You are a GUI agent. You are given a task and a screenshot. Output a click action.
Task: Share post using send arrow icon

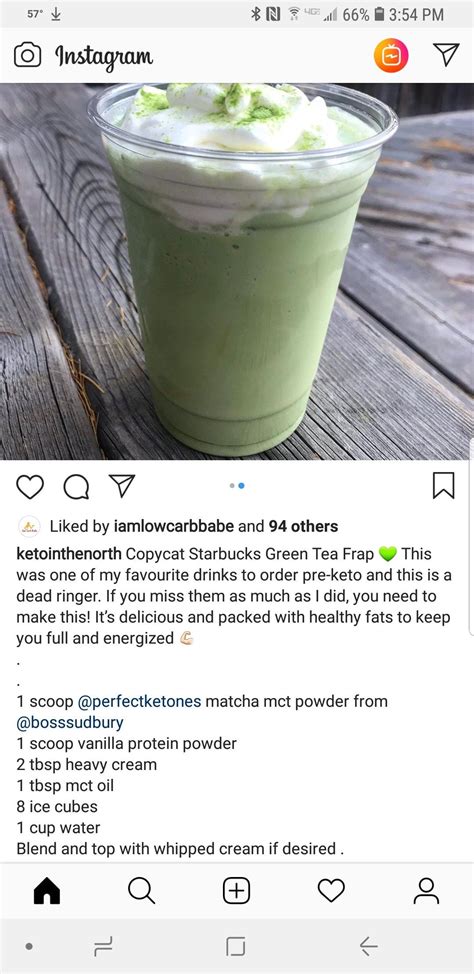coord(122,486)
